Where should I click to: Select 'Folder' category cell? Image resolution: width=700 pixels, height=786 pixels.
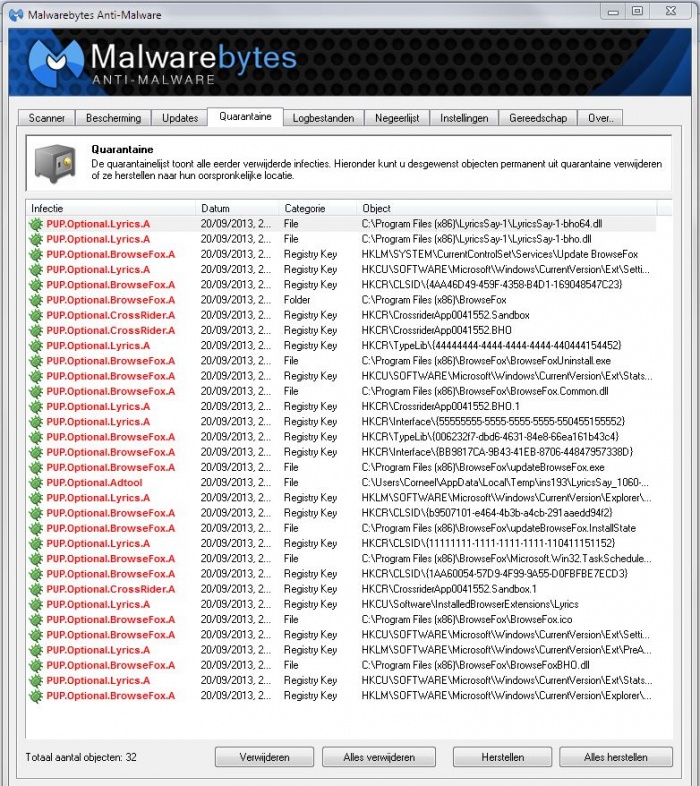coord(297,300)
